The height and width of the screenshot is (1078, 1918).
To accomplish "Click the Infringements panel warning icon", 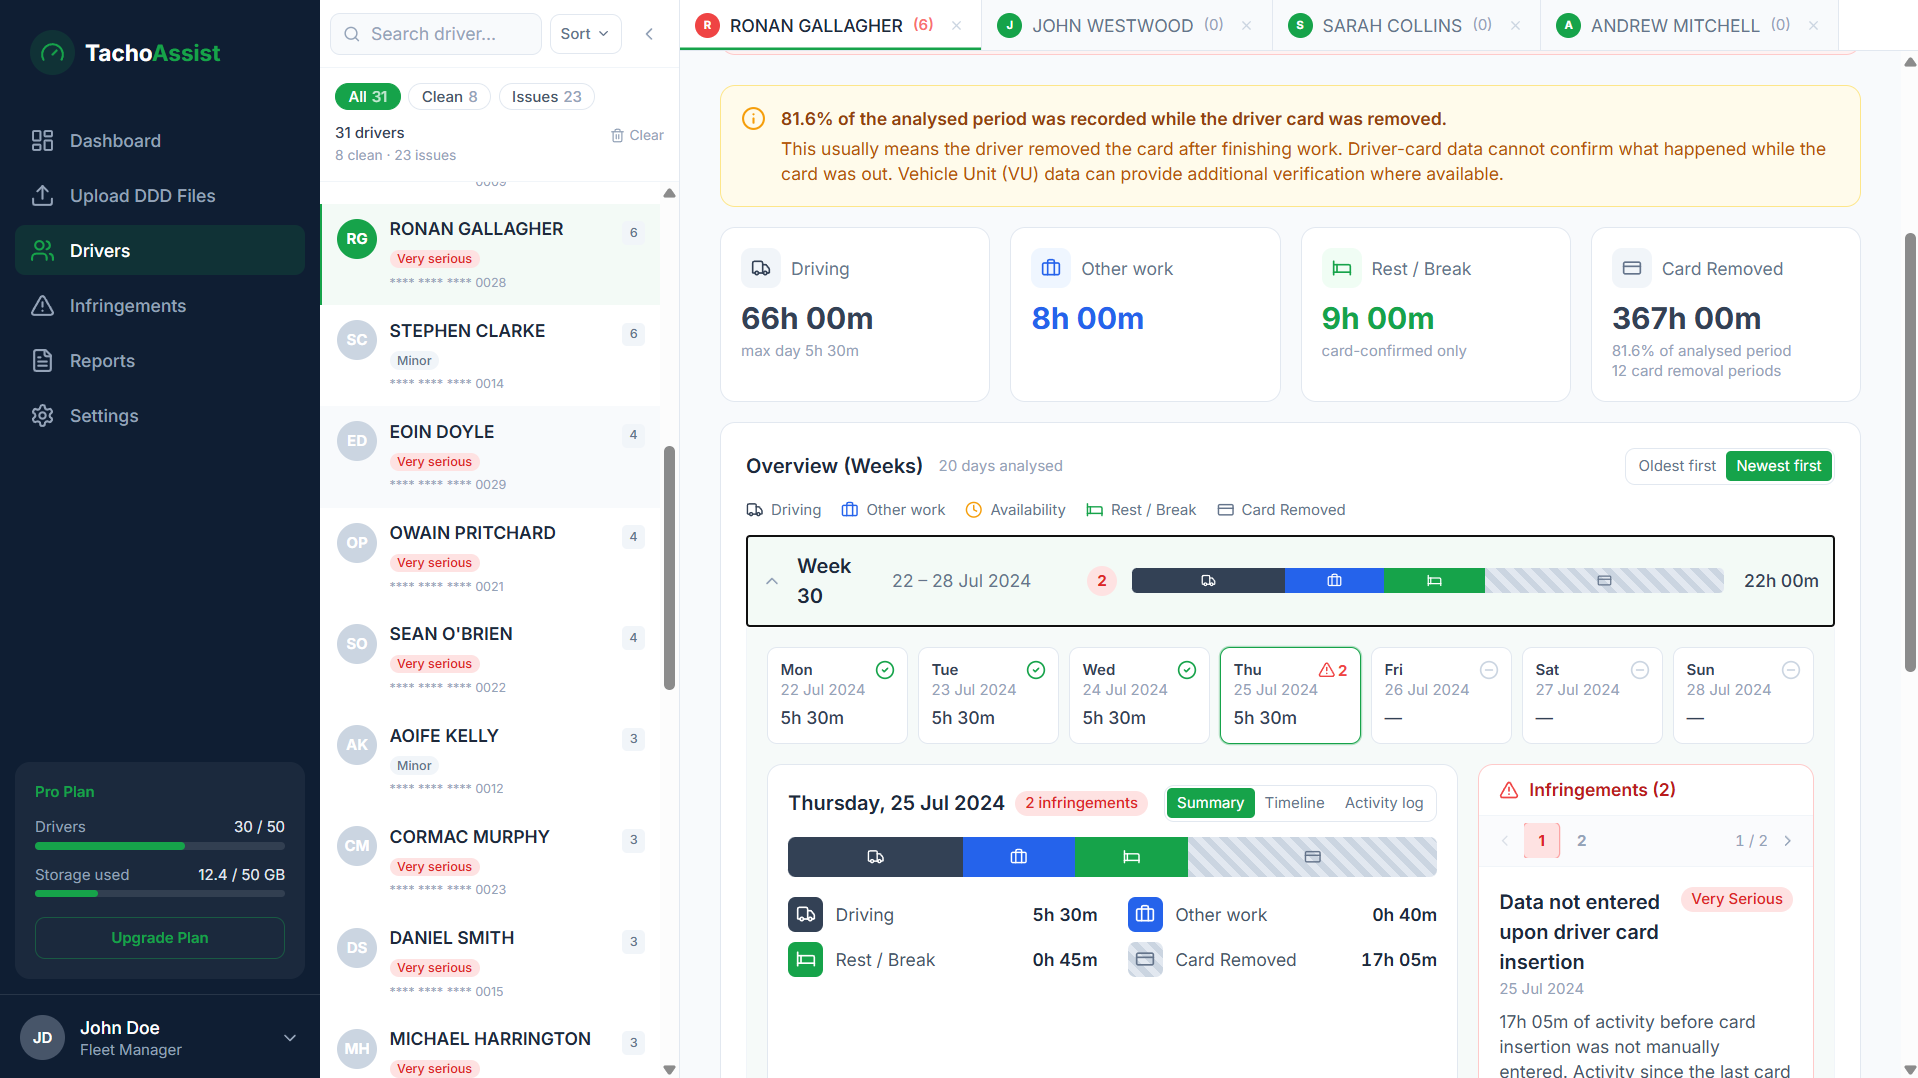I will [1509, 790].
